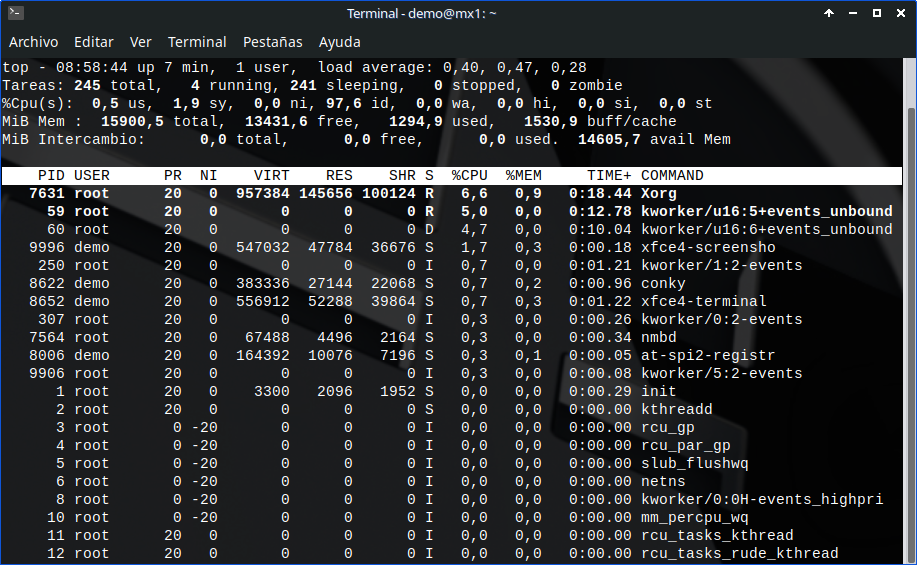
Task: Click the USER column header
Action: [92, 175]
